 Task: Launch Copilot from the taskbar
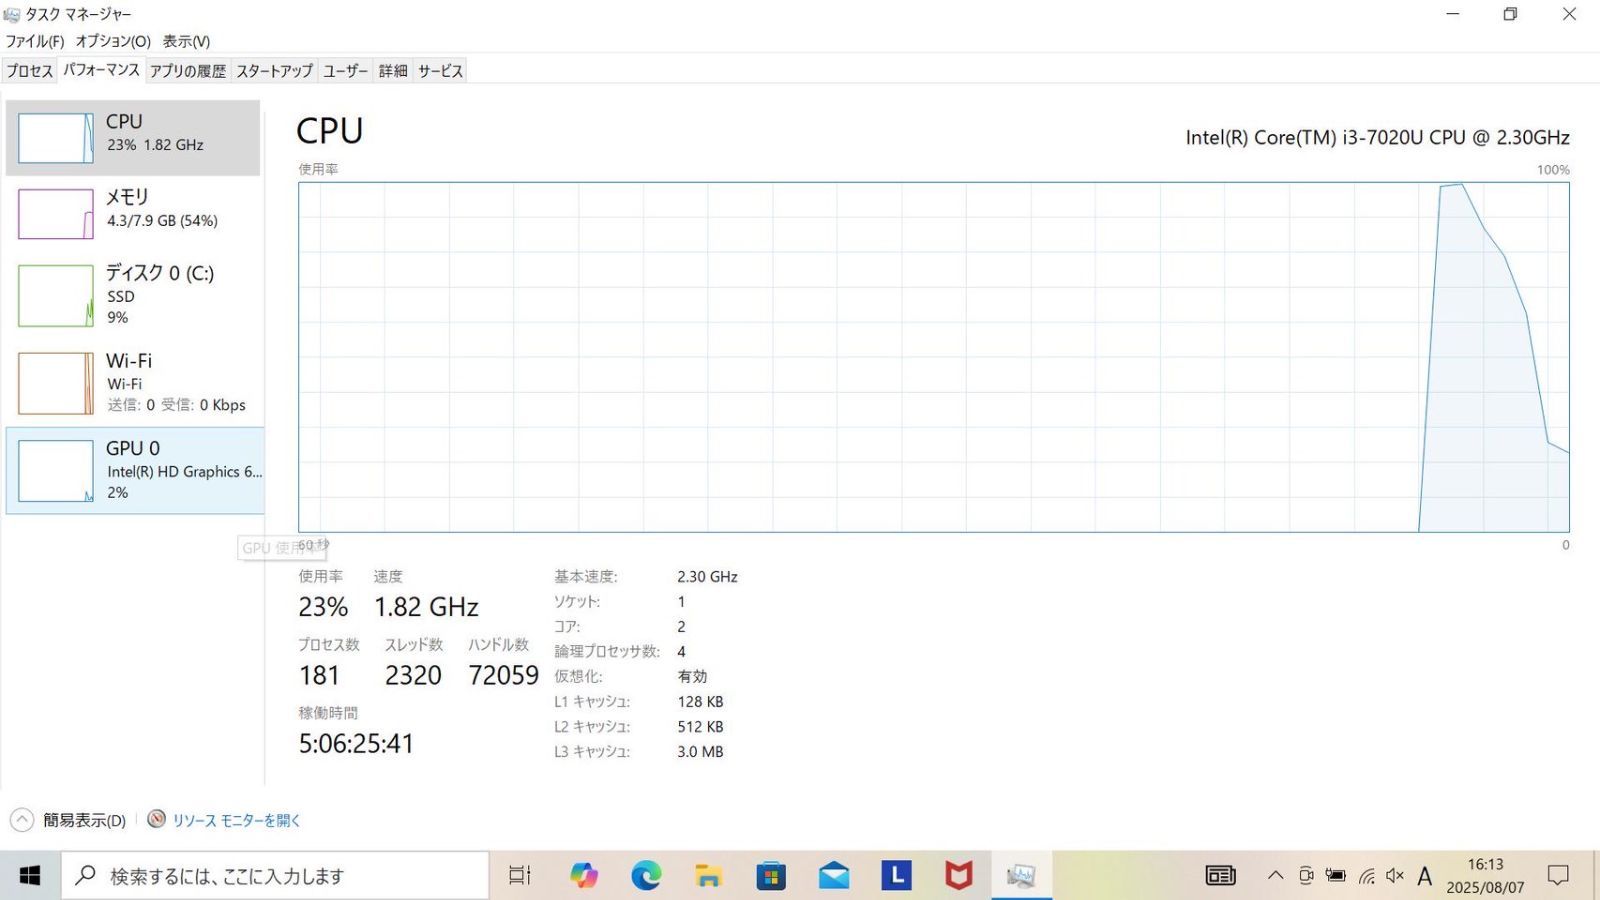pyautogui.click(x=584, y=876)
